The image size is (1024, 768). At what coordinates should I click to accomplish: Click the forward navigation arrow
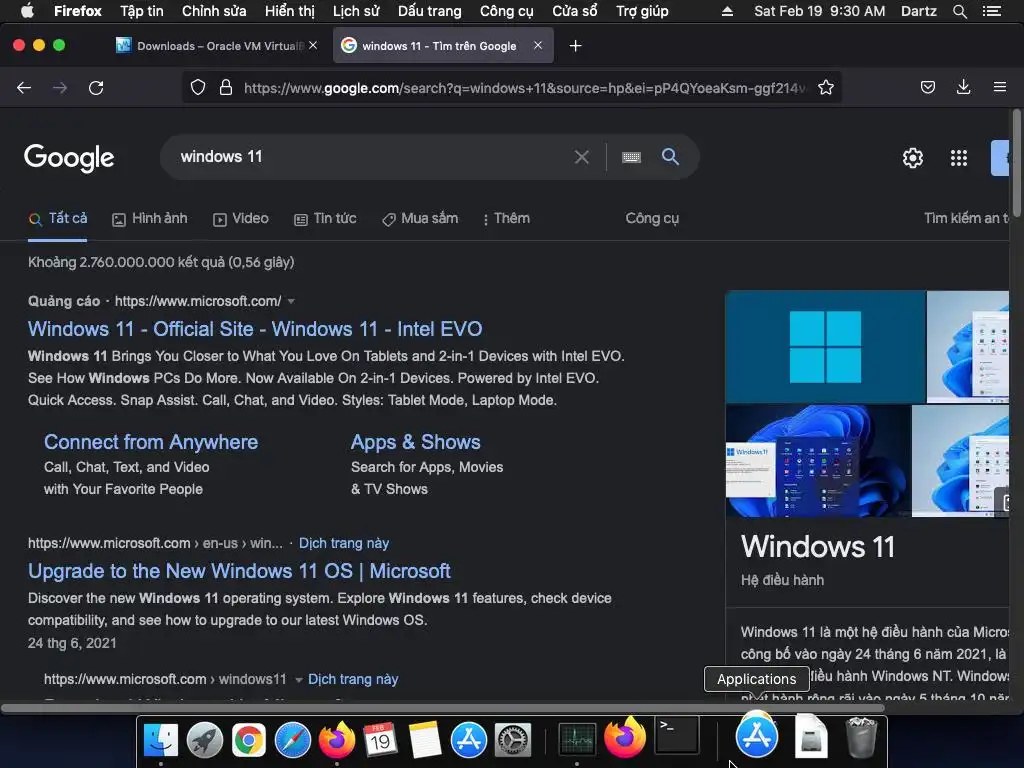[x=60, y=88]
